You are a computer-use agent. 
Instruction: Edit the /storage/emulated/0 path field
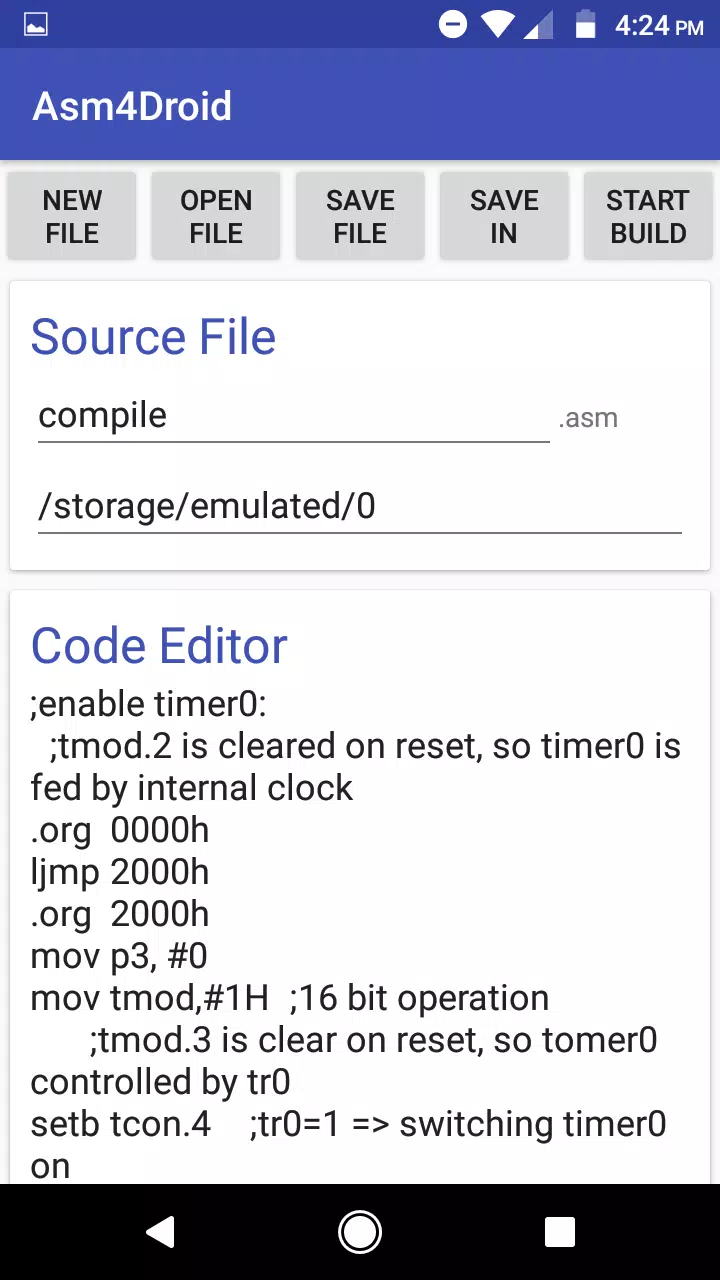tap(360, 507)
